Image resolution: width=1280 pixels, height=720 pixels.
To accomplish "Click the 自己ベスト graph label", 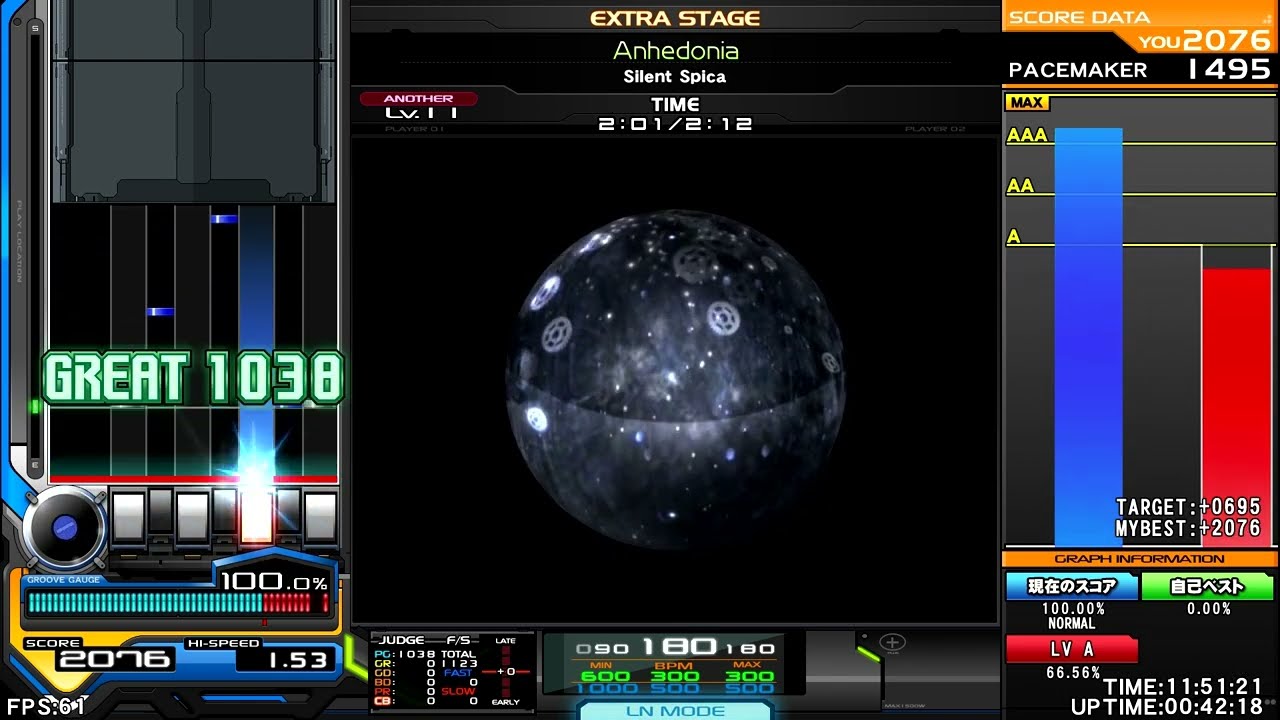I will coord(1208,586).
